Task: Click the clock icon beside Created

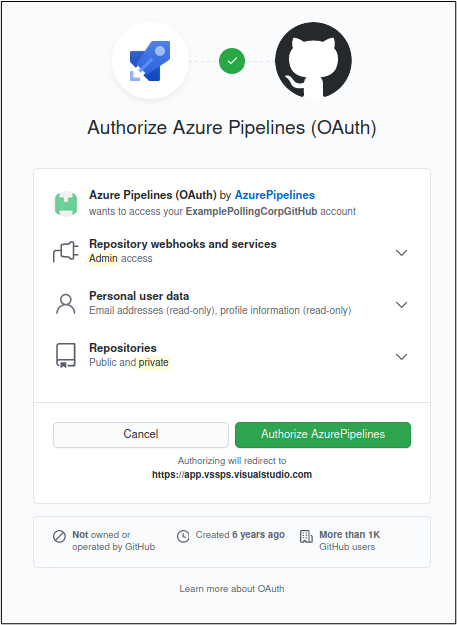Action: pos(183,537)
